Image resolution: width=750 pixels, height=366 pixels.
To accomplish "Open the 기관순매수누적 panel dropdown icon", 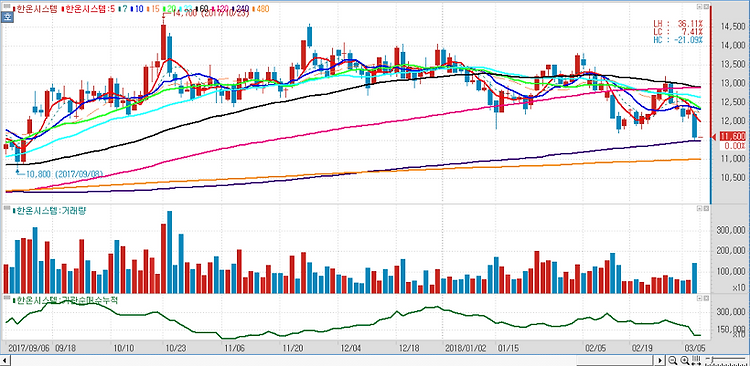I will [x=698, y=297].
